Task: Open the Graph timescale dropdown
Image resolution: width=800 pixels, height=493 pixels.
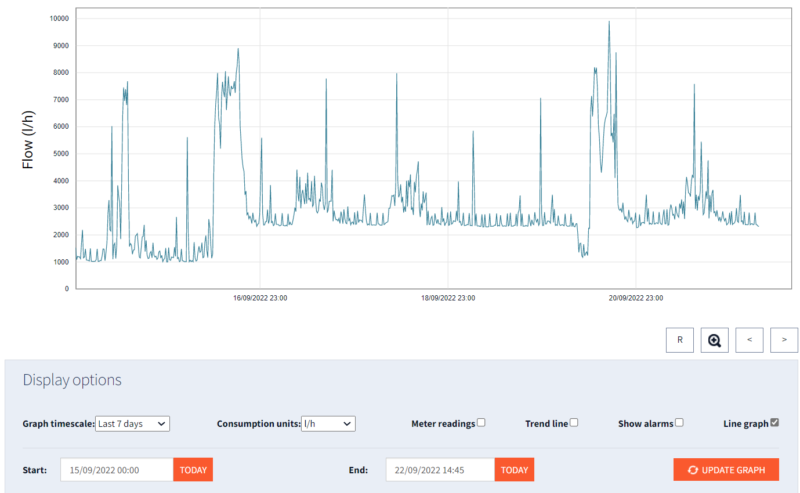Action: tap(132, 424)
